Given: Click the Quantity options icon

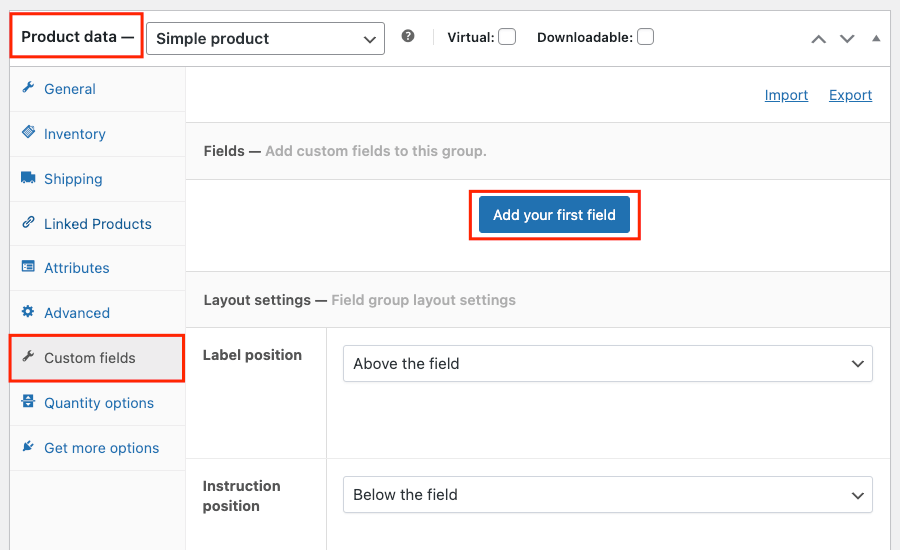Looking at the screenshot, I should [28, 401].
